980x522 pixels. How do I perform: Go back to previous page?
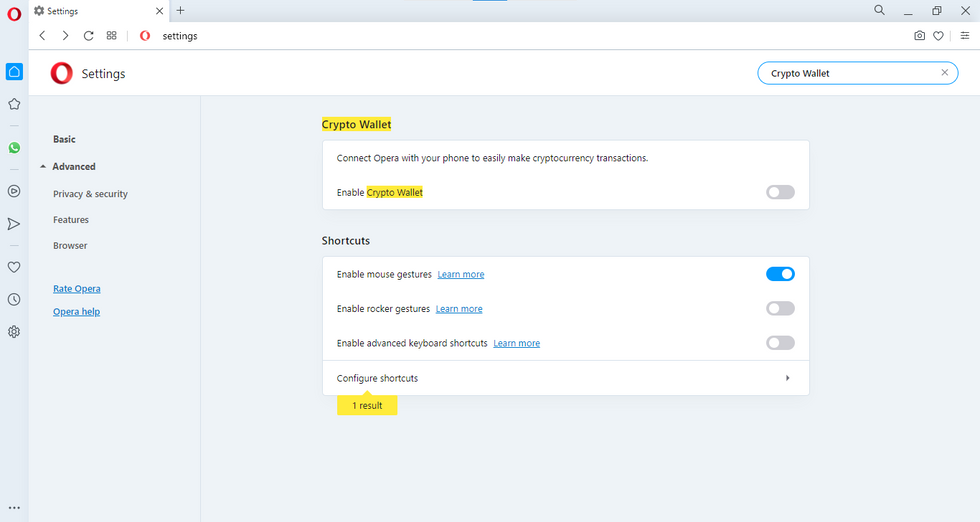[42, 36]
